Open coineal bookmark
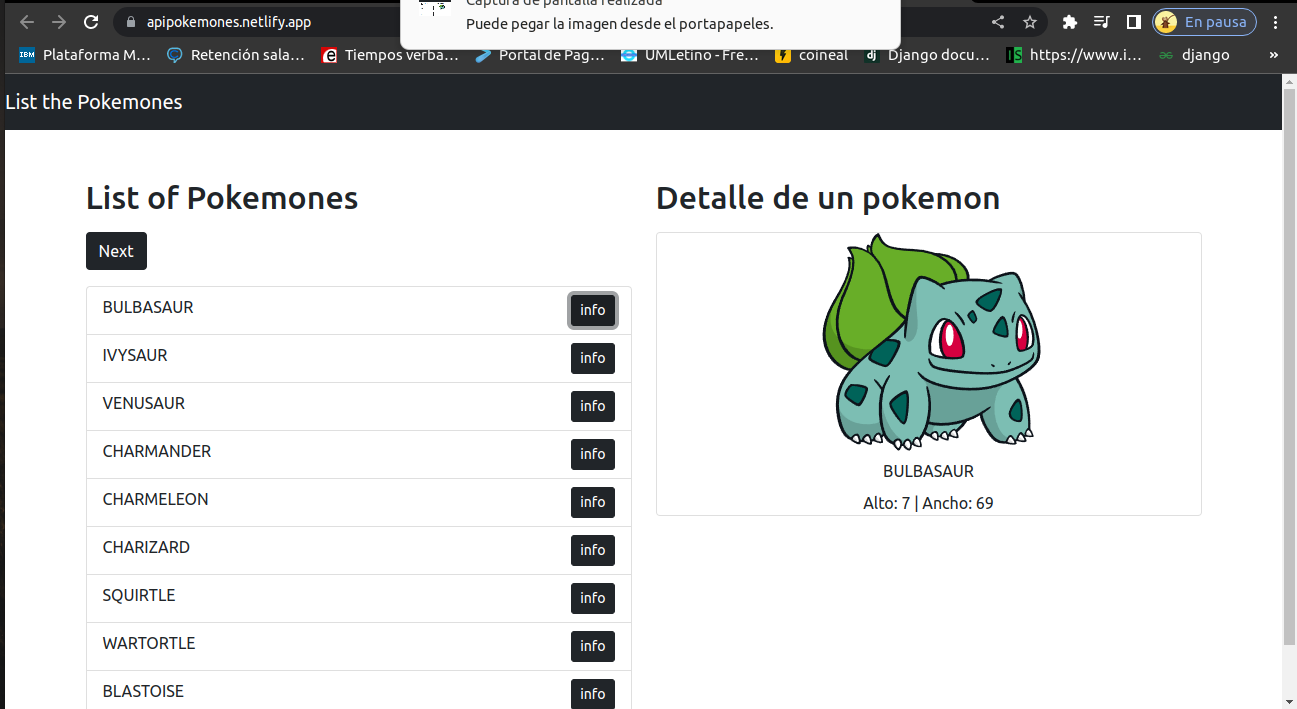The width and height of the screenshot is (1297, 709). coord(812,55)
